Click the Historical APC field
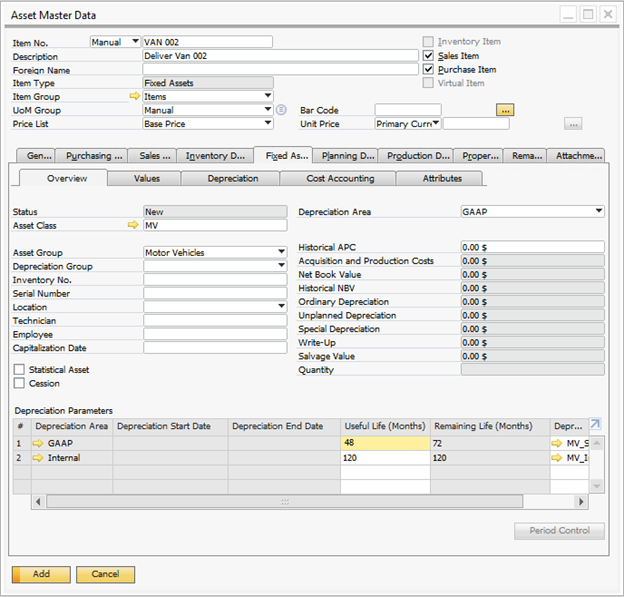624x597 pixels. pos(532,247)
